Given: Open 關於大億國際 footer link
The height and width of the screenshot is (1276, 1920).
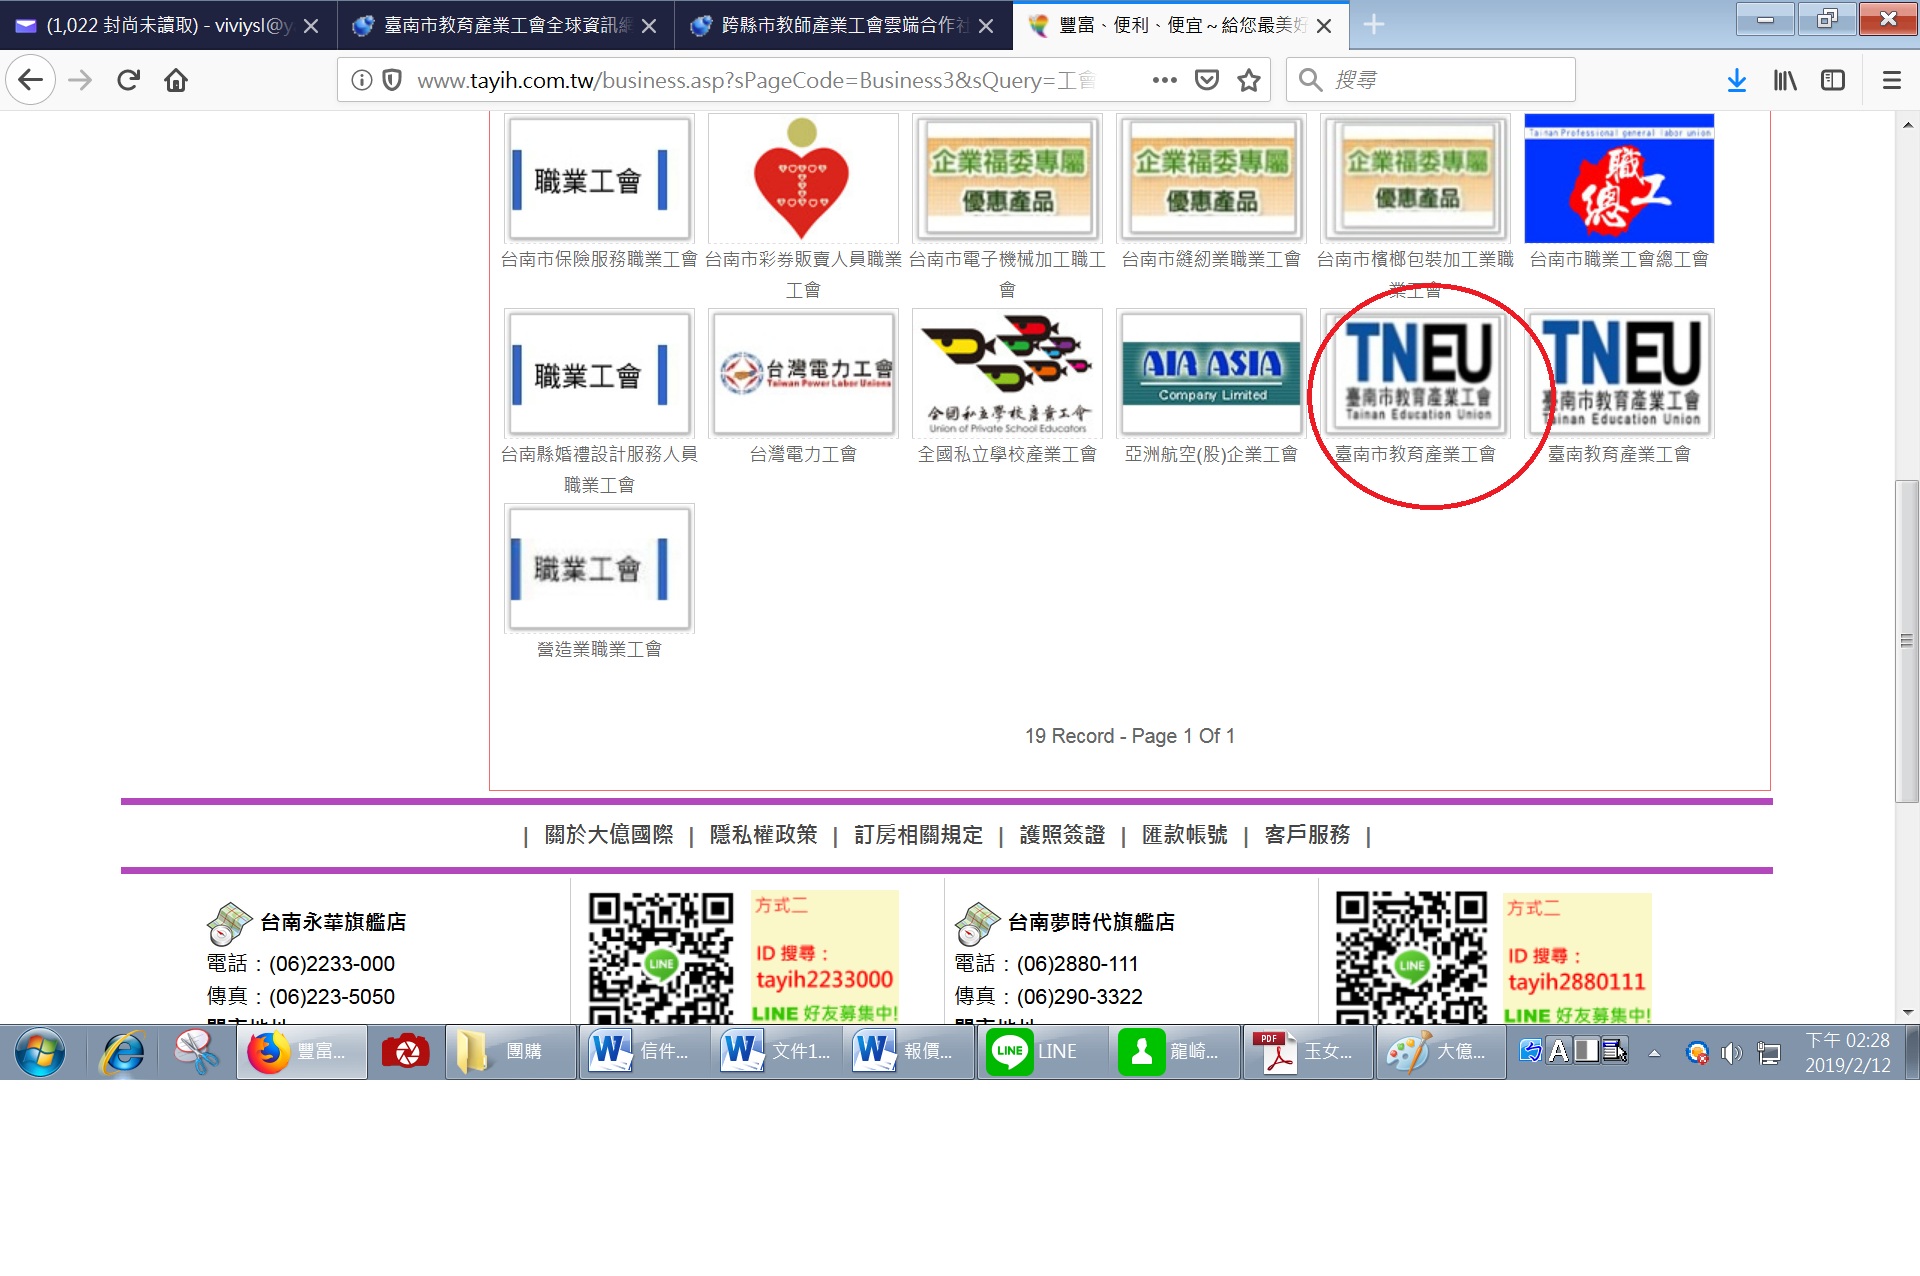Looking at the screenshot, I should pyautogui.click(x=609, y=834).
